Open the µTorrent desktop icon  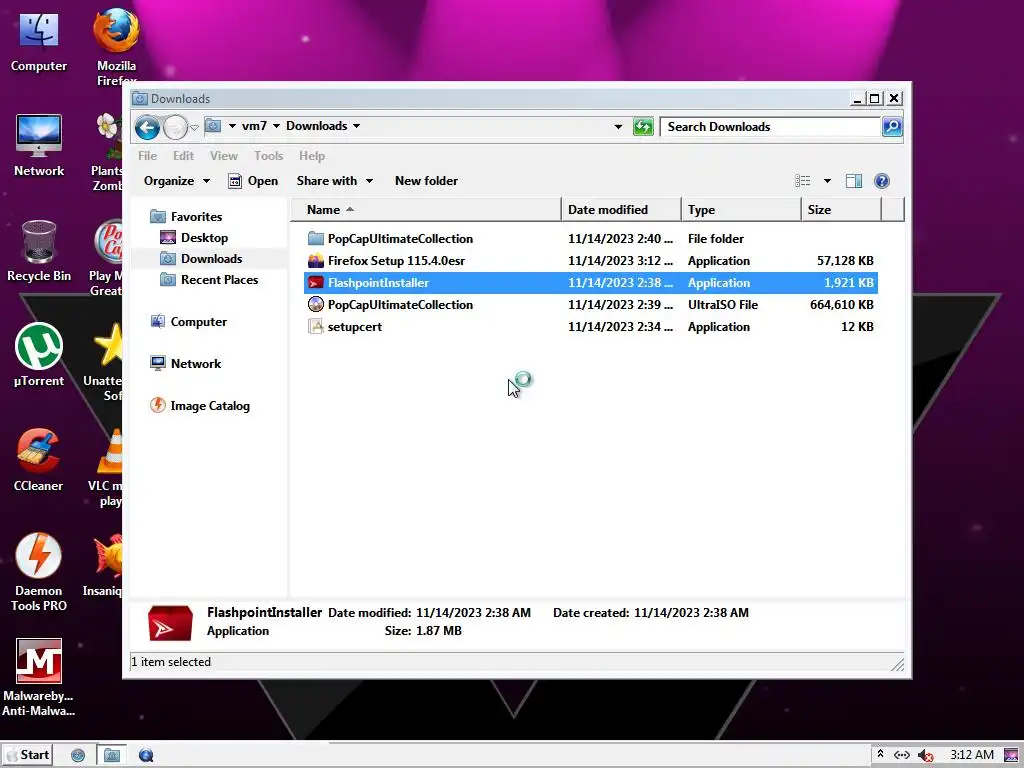[x=39, y=356]
